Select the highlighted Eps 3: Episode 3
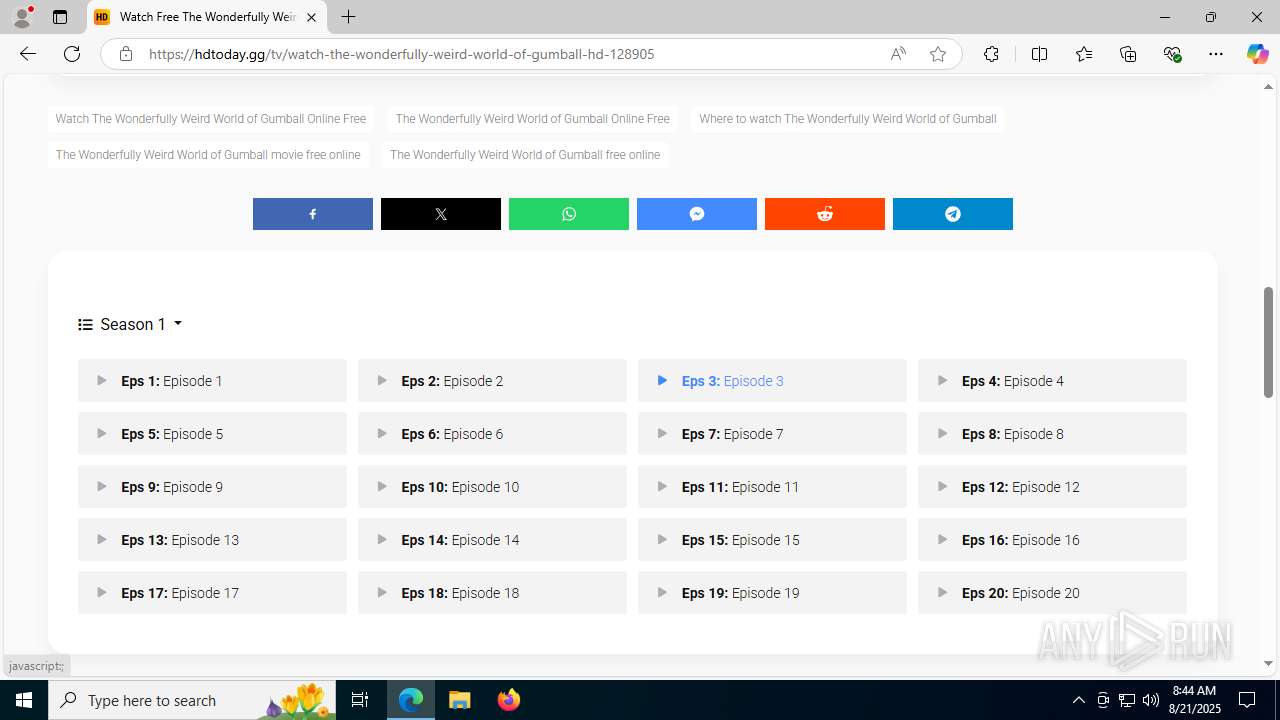Screen dimensions: 1280x720 772,381
